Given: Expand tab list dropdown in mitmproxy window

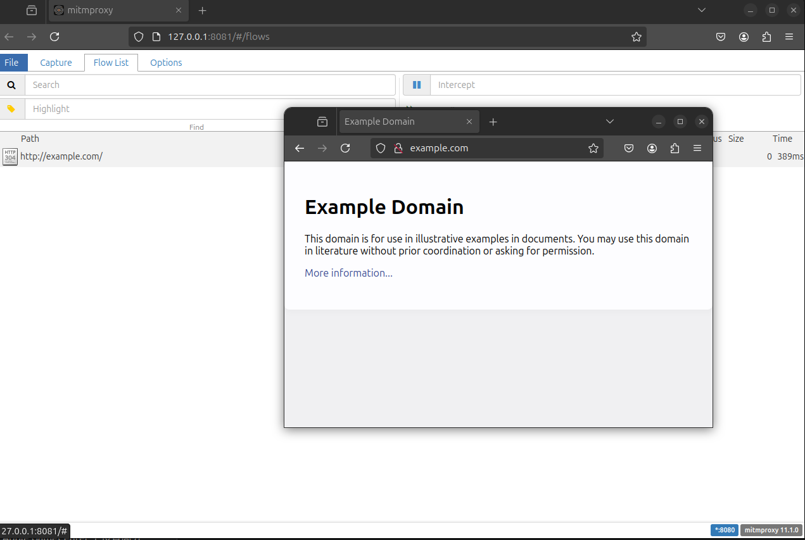Looking at the screenshot, I should point(701,10).
